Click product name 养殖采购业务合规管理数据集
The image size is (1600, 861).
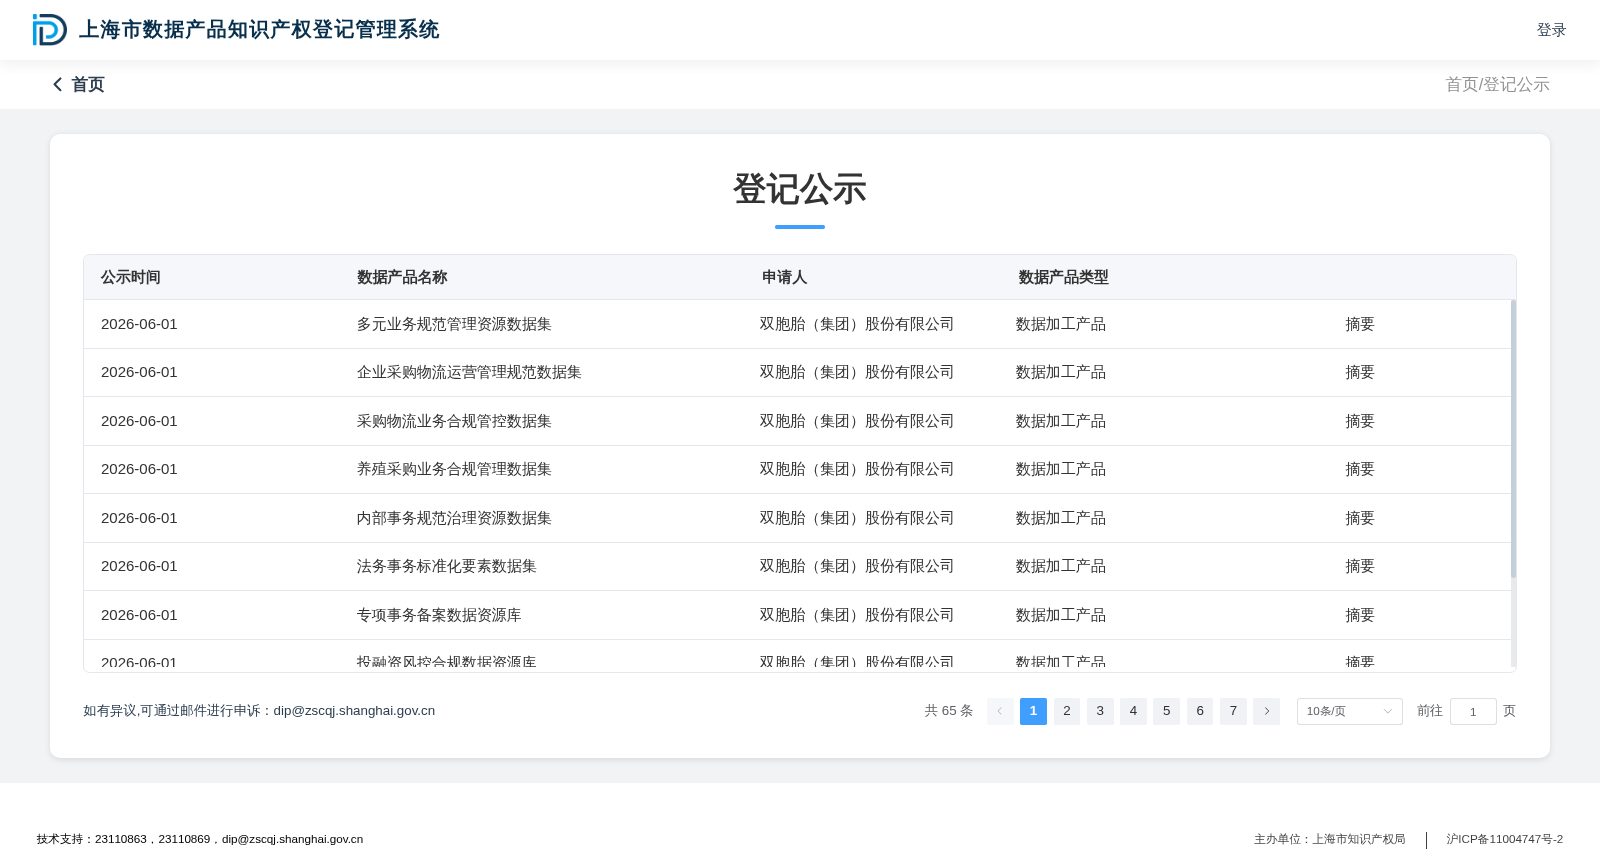pyautogui.click(x=454, y=469)
